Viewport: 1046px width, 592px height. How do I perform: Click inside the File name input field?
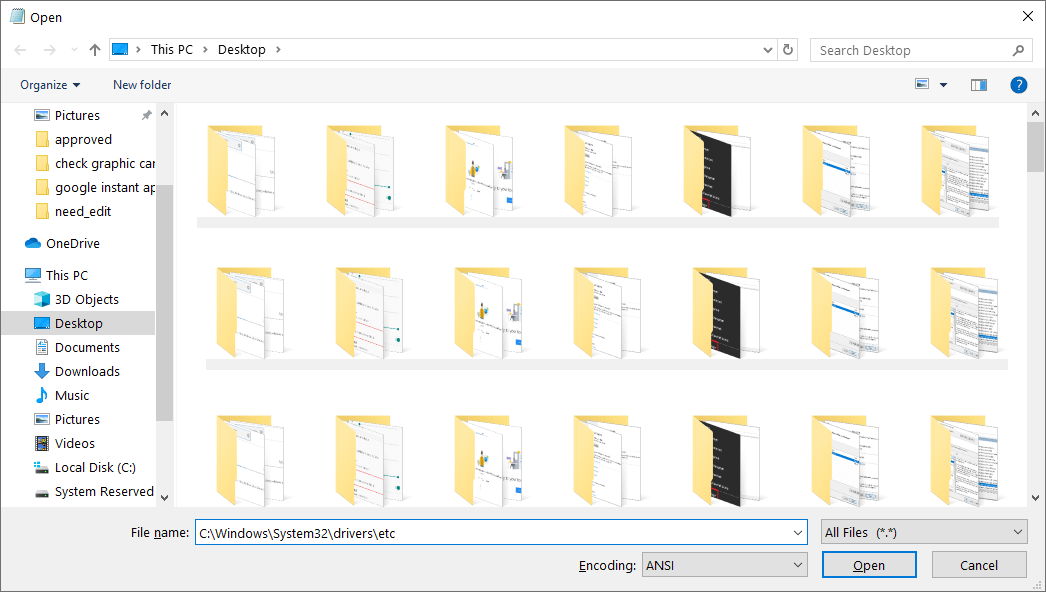coord(450,532)
